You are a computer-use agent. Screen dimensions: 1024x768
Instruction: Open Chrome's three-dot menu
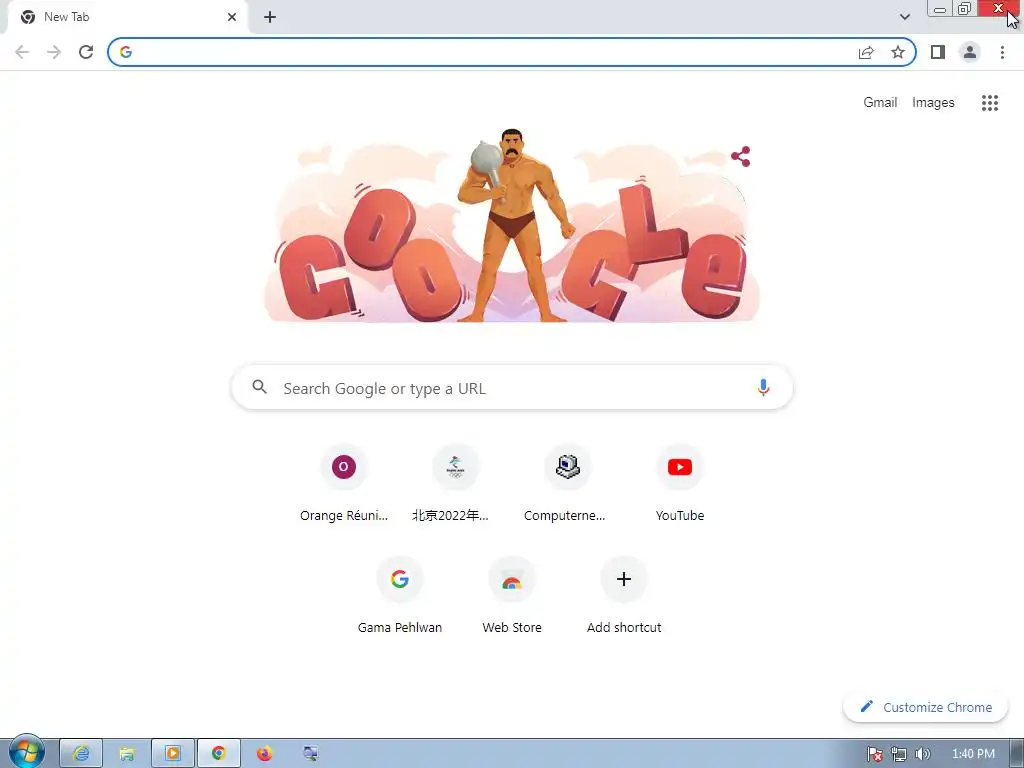tap(1002, 52)
